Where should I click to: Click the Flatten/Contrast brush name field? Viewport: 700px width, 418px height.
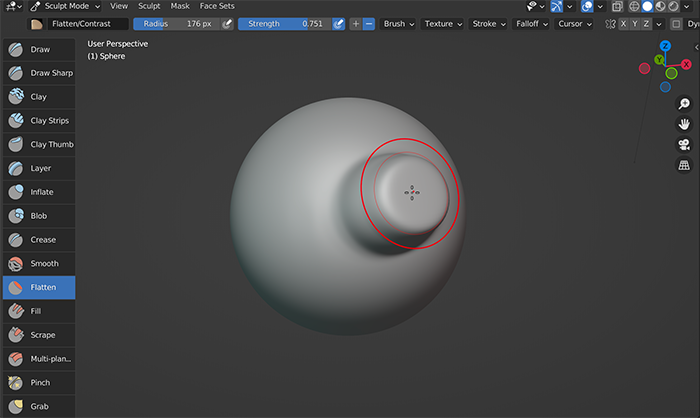87,24
